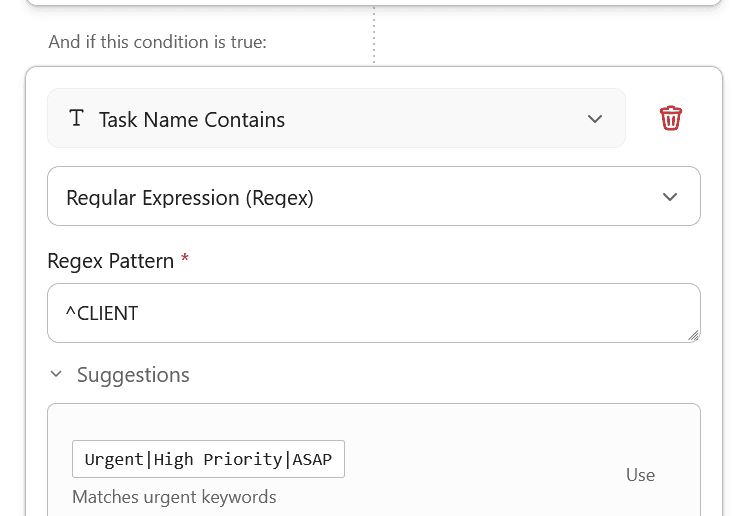Click chevron arrow on Task Name Contains
Screen dimensions: 732x516
pos(595,119)
